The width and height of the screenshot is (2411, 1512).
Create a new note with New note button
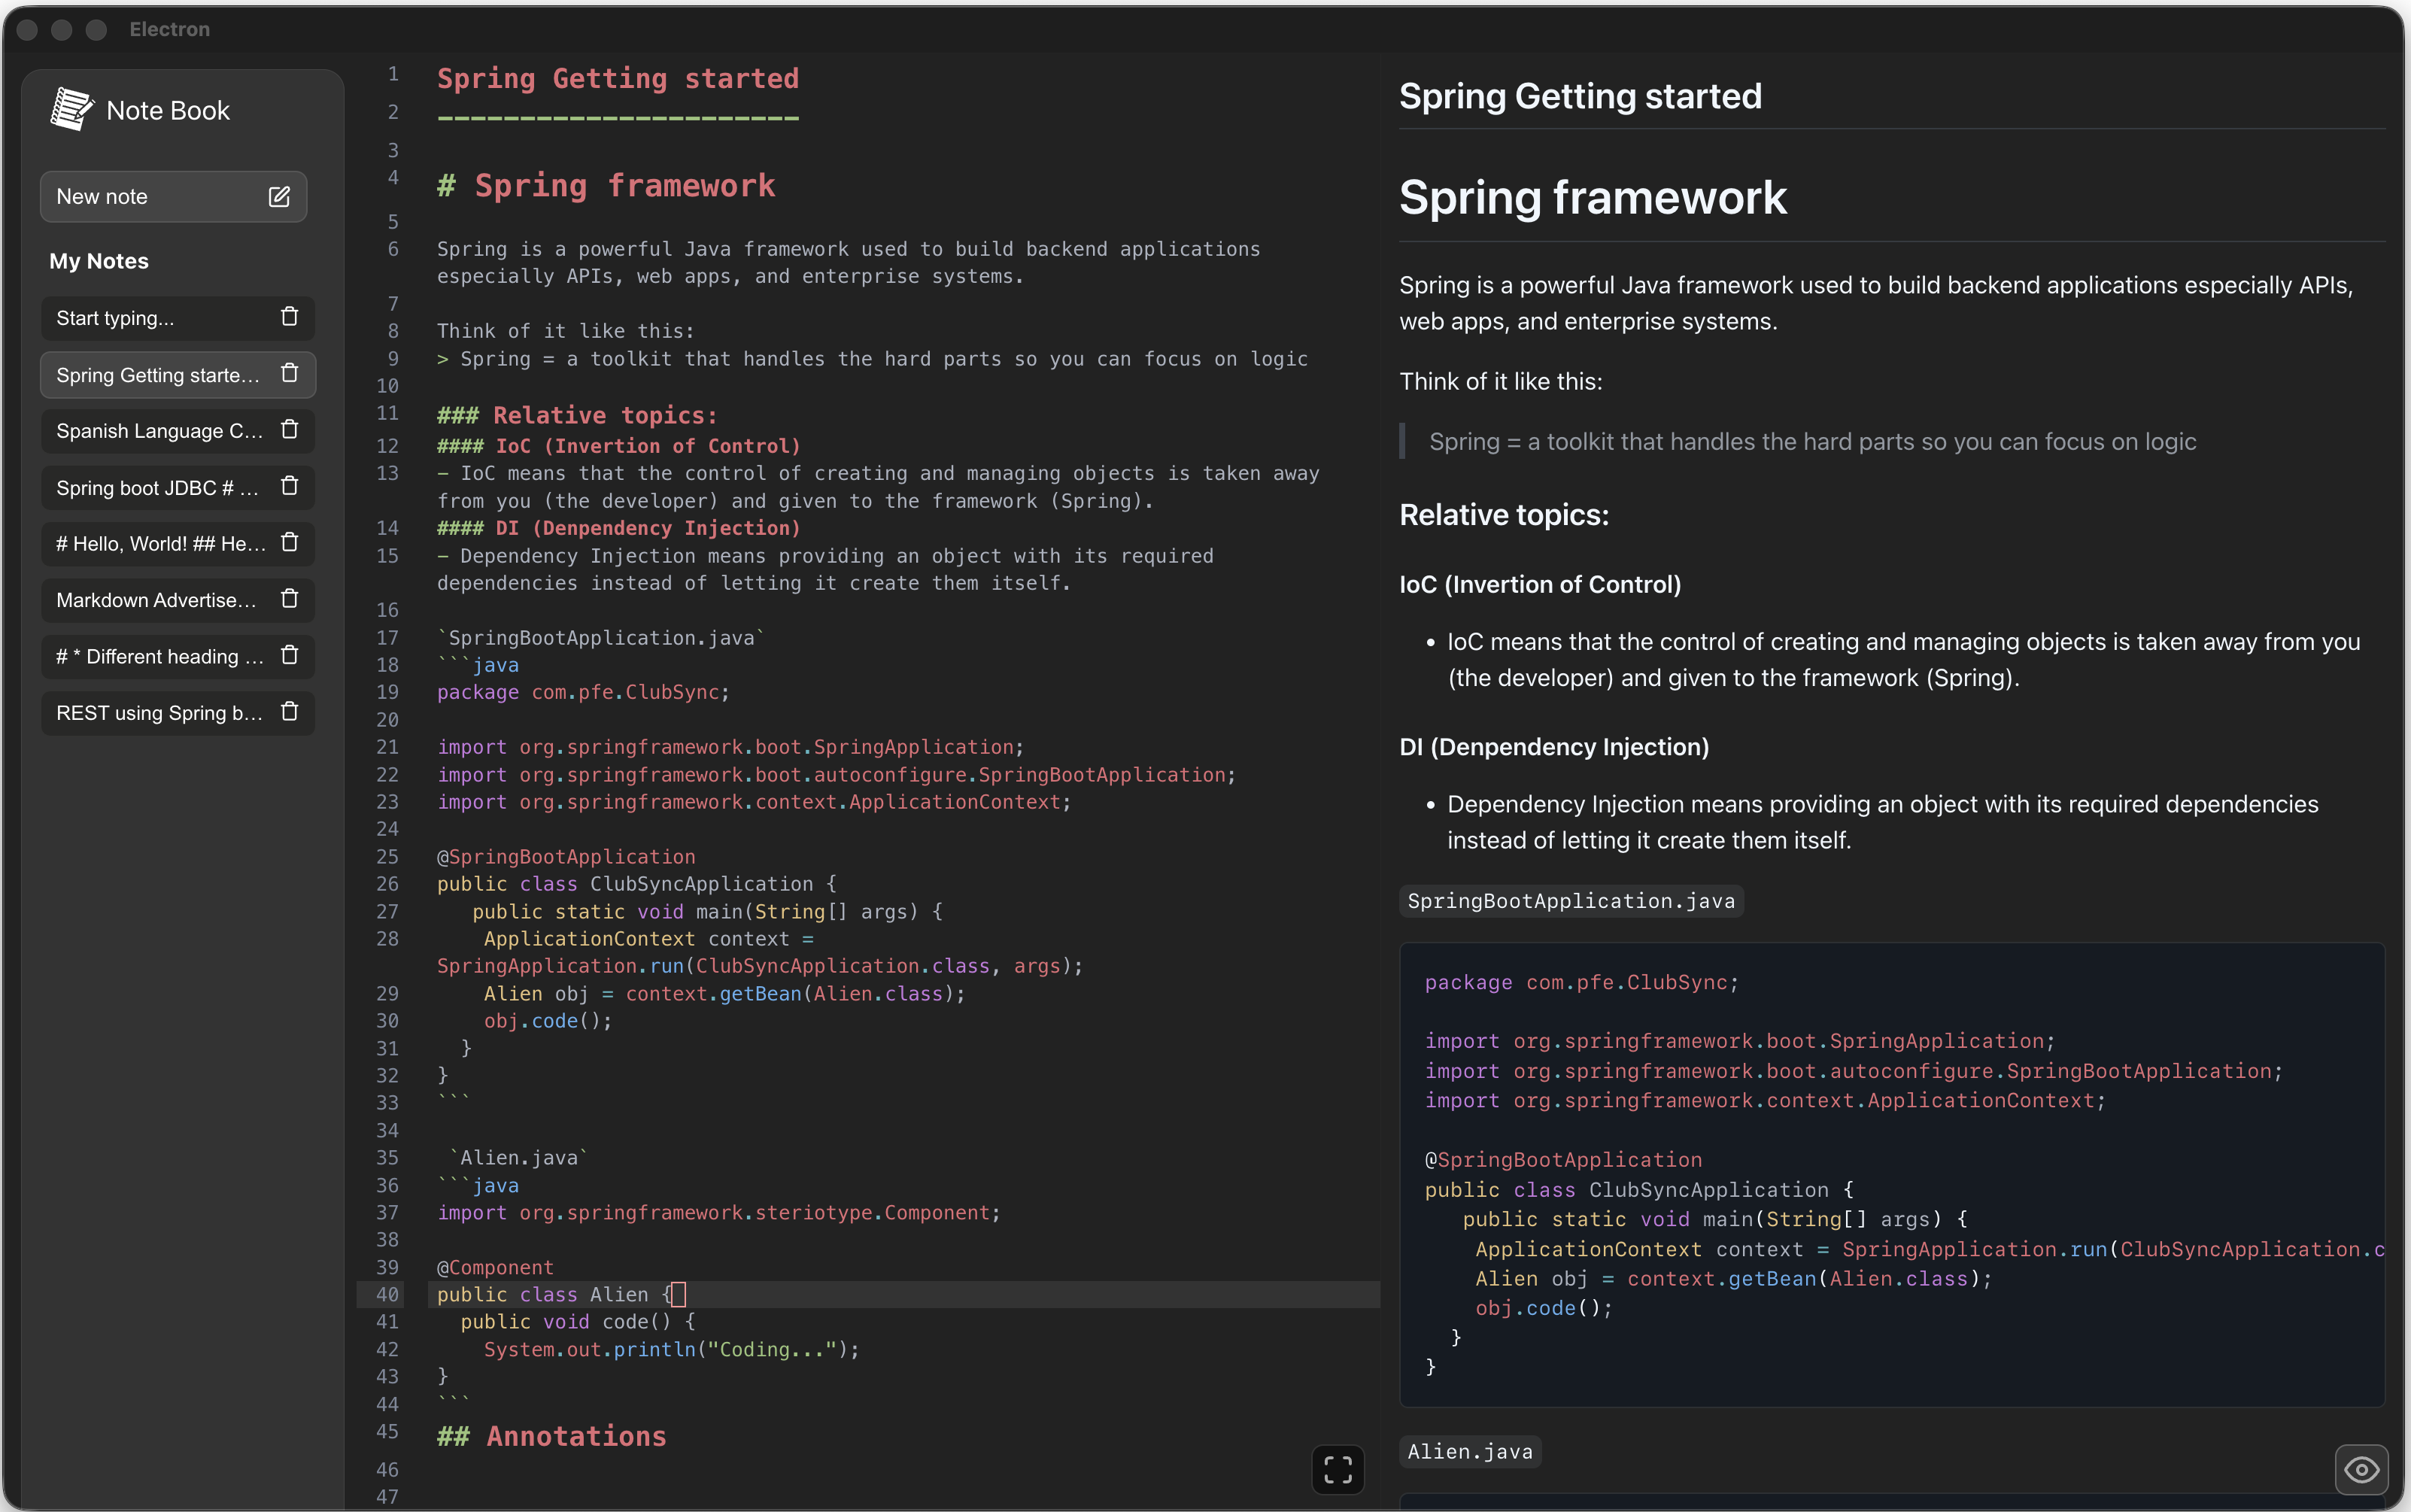pos(173,197)
